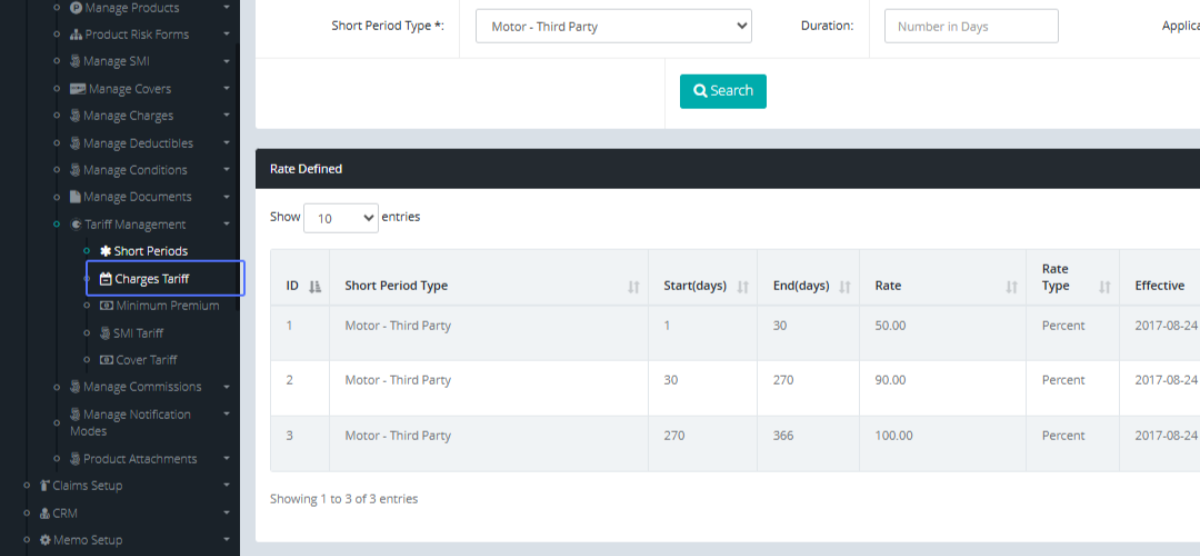
Task: Change the Show entries count dropdown
Action: (x=340, y=218)
